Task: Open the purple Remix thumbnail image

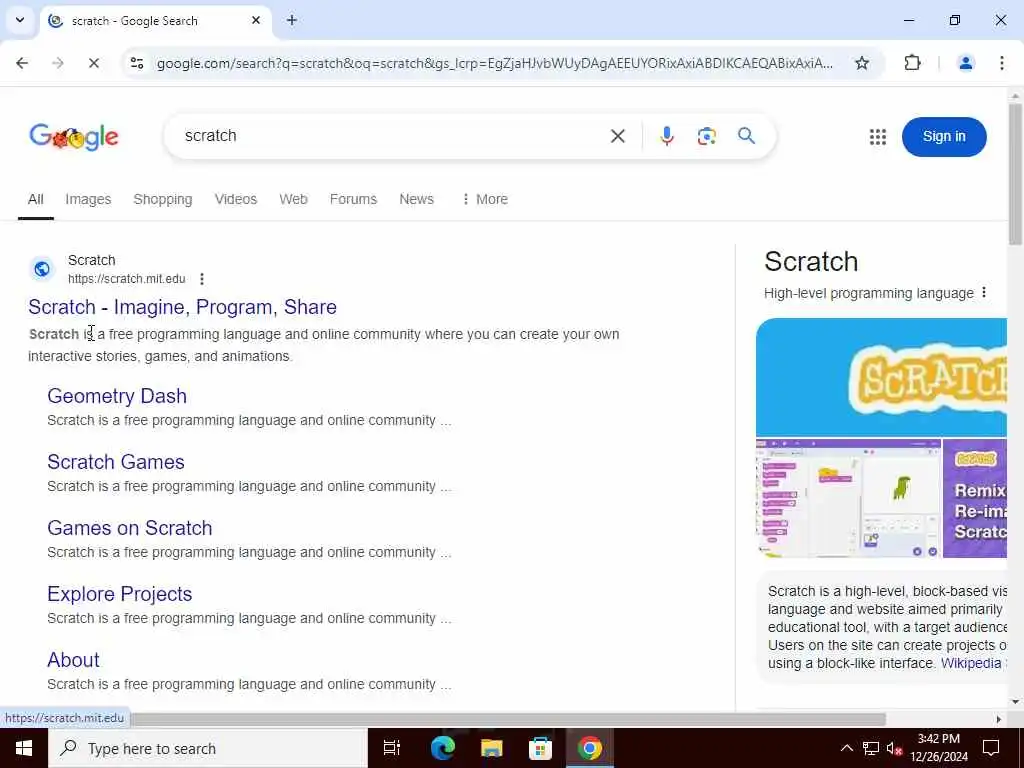Action: click(975, 498)
